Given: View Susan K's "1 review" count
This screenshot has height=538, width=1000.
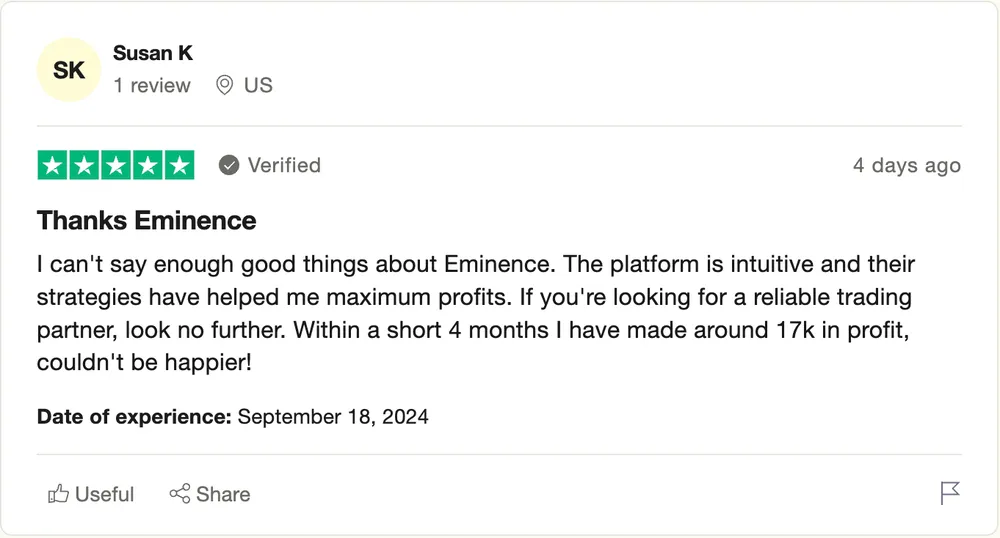Looking at the screenshot, I should pos(152,85).
